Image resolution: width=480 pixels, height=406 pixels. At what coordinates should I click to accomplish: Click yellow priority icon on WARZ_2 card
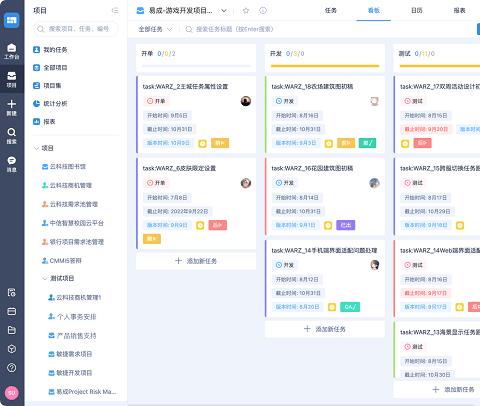coord(202,143)
